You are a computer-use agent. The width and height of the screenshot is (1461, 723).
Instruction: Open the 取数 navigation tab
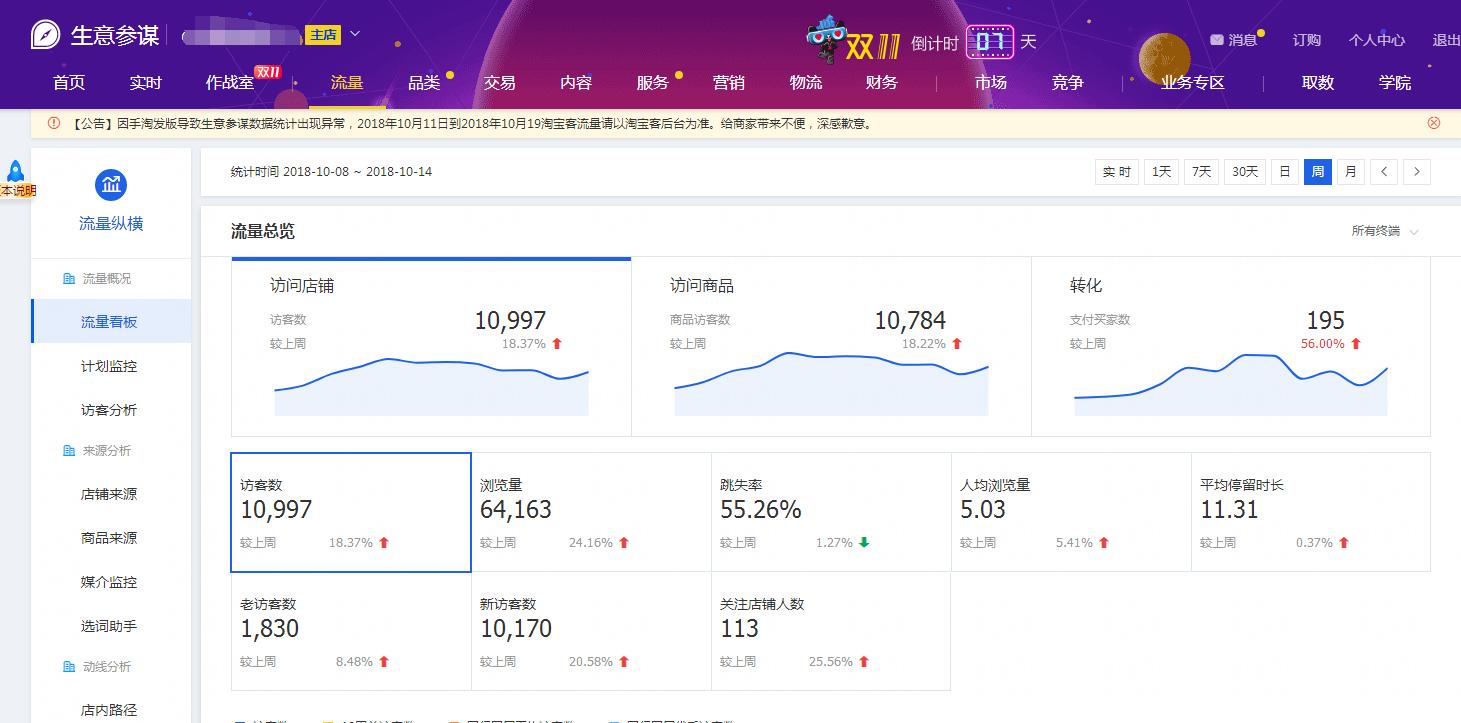[x=1318, y=82]
